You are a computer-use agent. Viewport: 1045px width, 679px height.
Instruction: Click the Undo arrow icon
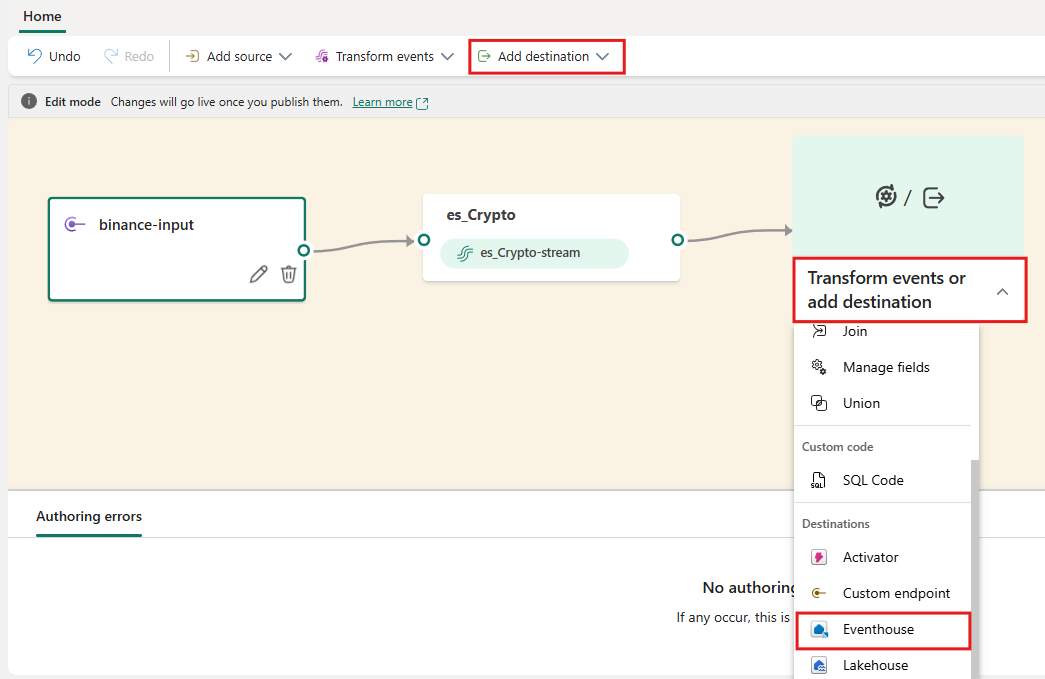[35, 56]
